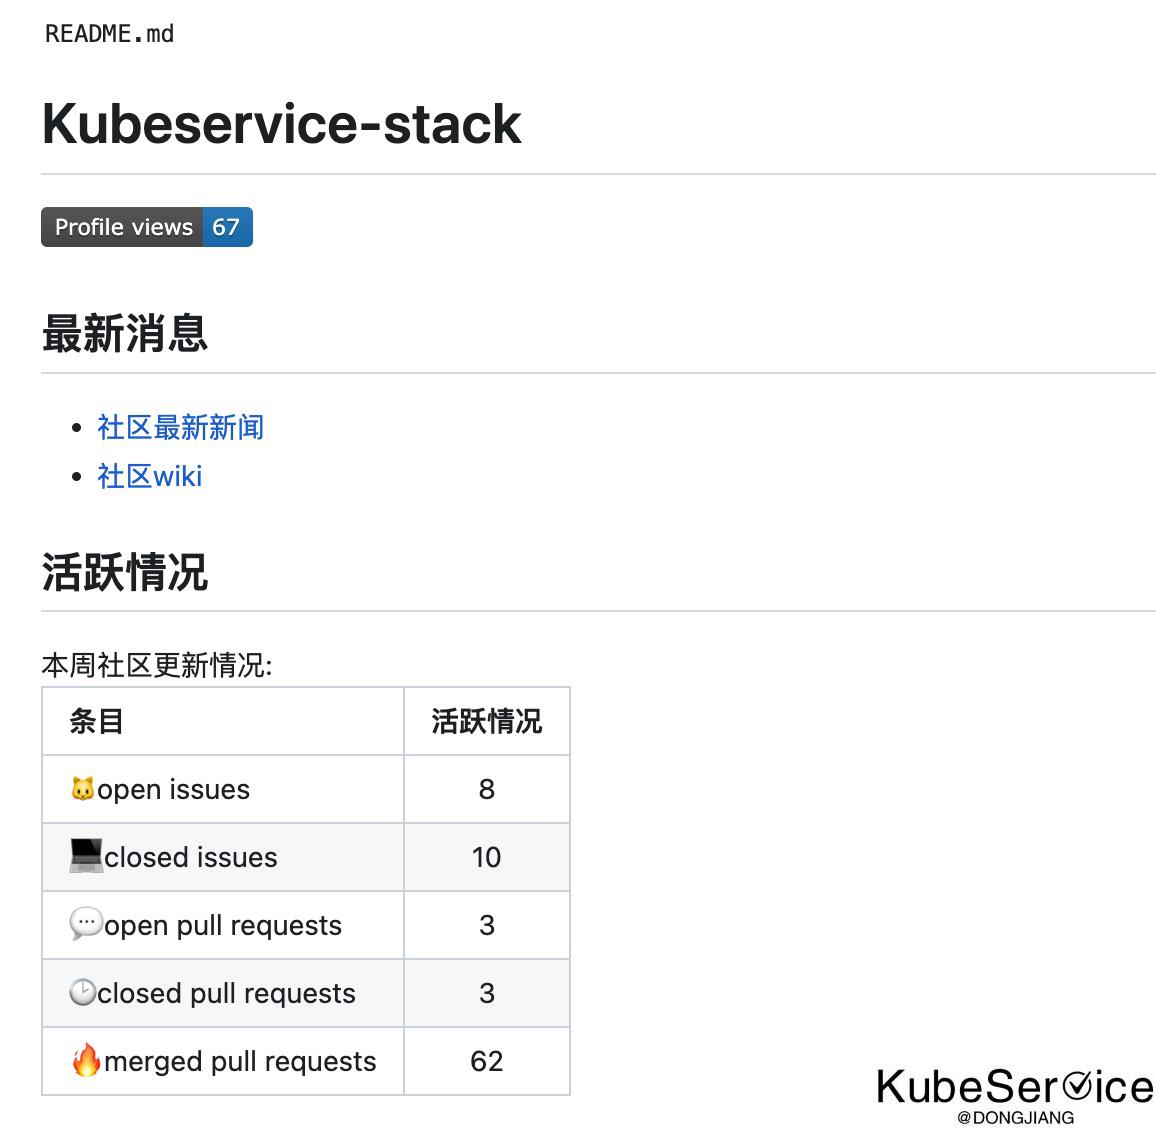1156x1128 pixels.
Task: Click the Profile views badge
Action: [x=147, y=227]
